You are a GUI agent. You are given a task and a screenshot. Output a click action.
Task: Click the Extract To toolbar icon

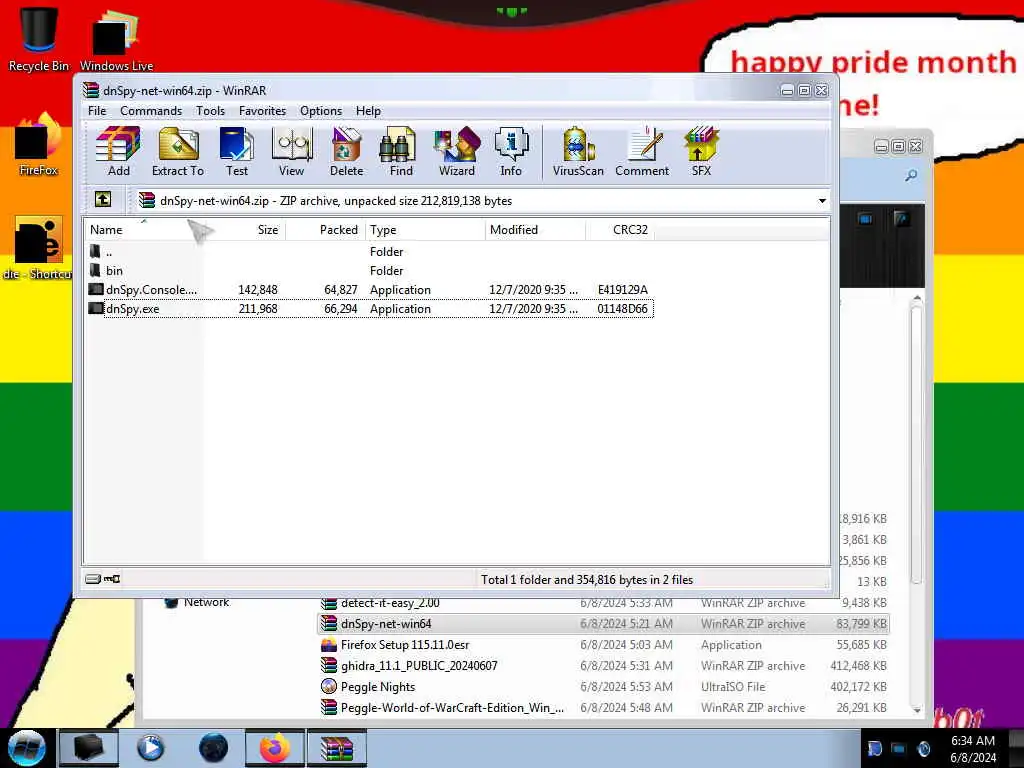point(178,152)
